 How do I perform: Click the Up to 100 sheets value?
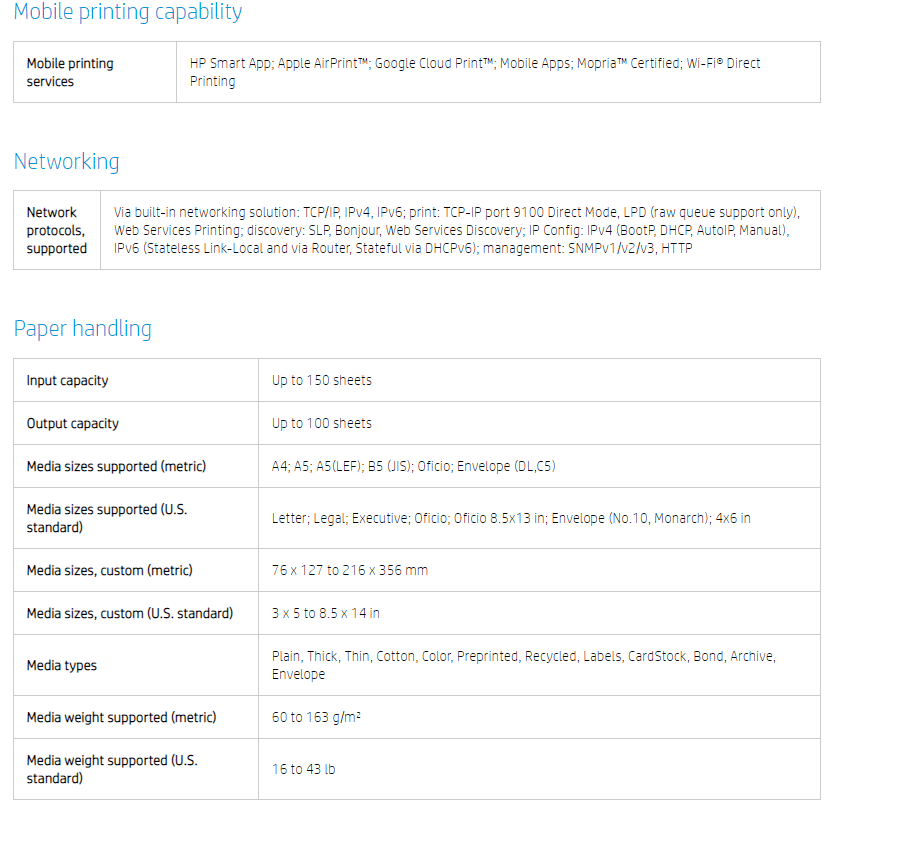click(322, 423)
